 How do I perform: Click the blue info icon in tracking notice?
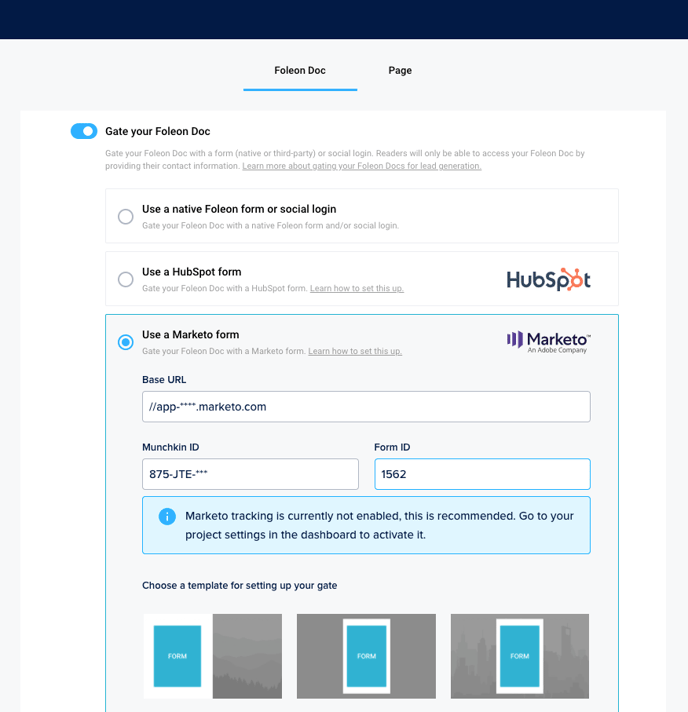(167, 516)
